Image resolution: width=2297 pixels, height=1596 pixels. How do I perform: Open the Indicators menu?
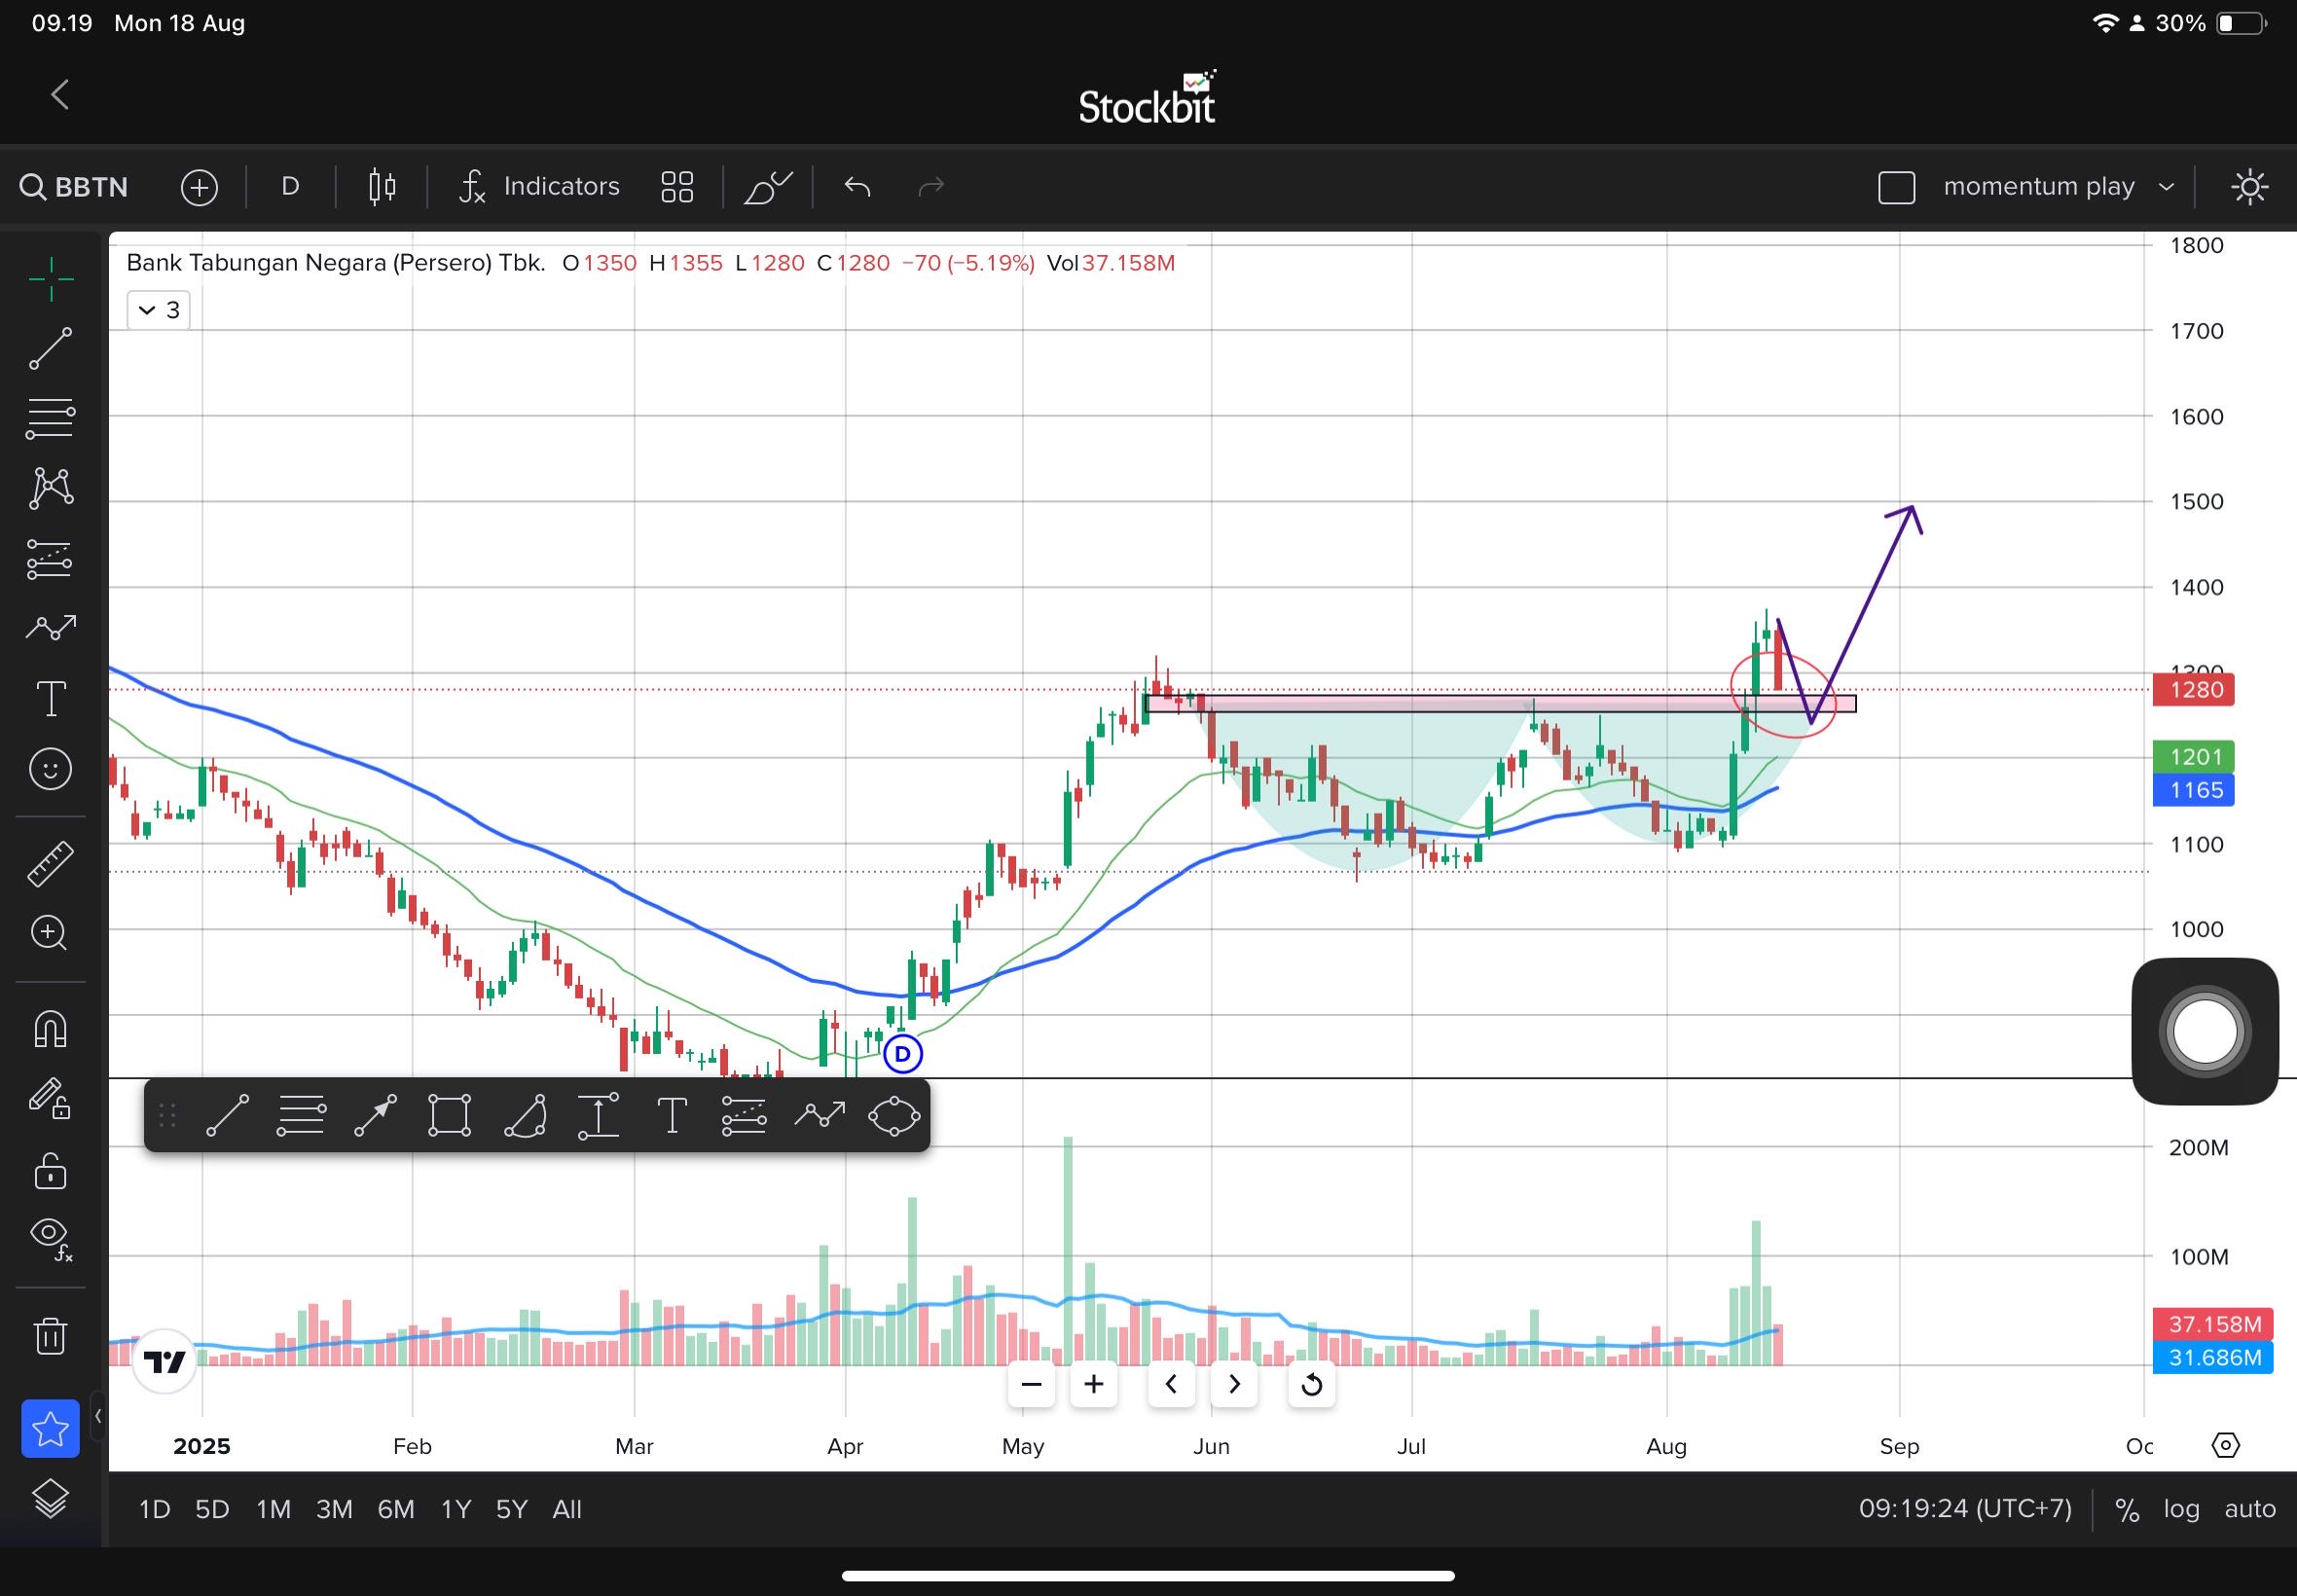pyautogui.click(x=539, y=187)
